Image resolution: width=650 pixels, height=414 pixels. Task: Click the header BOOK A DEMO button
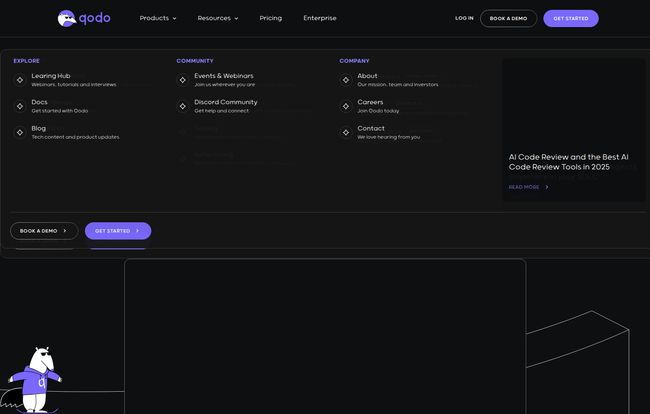pyautogui.click(x=508, y=19)
